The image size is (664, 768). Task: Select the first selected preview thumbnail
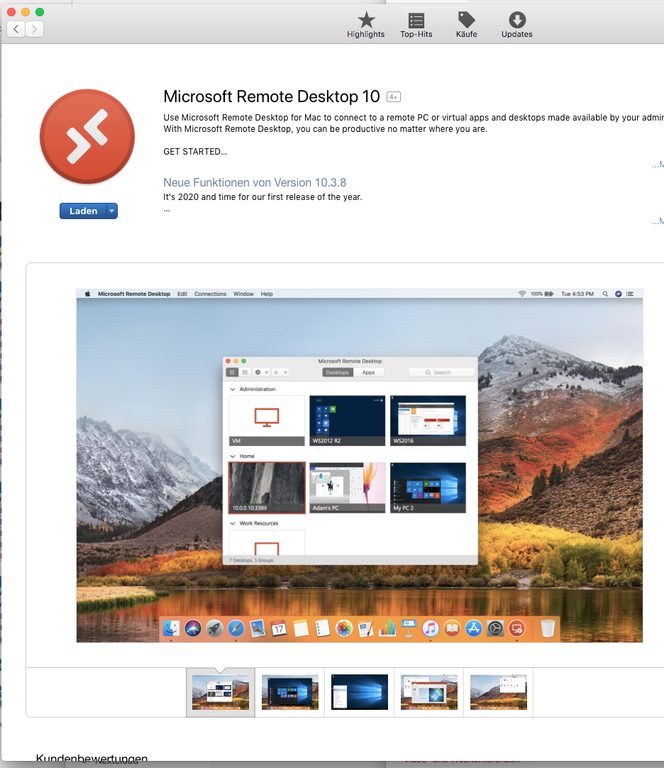pyautogui.click(x=220, y=692)
